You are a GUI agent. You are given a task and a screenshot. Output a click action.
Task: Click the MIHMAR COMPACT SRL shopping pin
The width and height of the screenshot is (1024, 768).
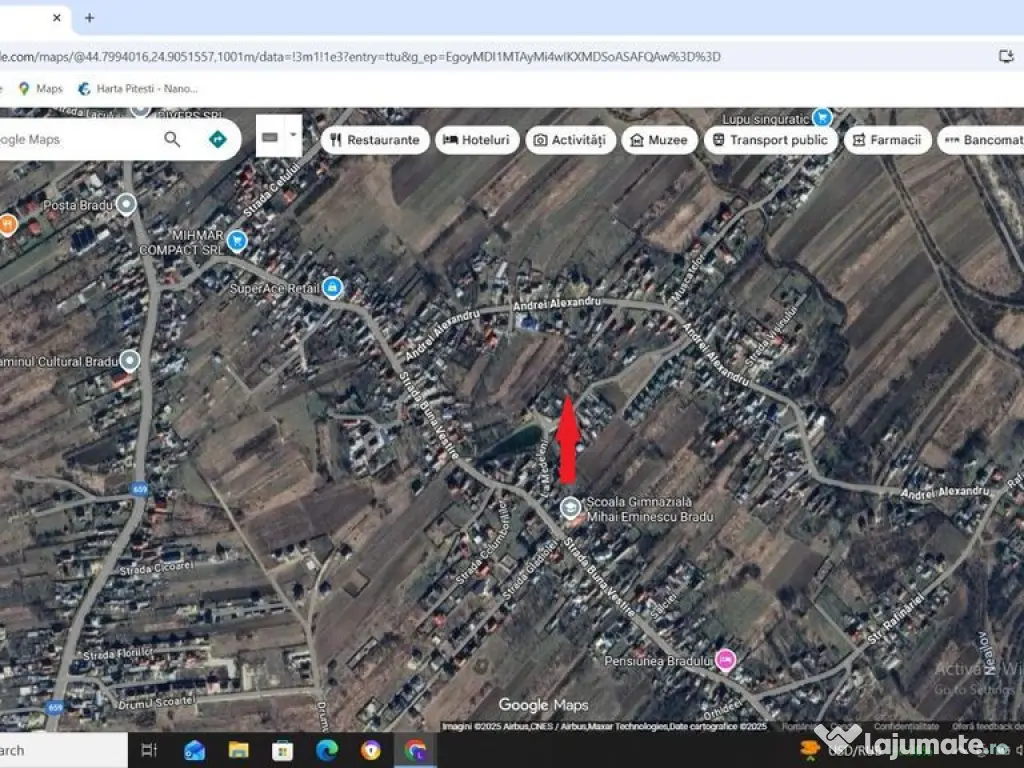[x=236, y=240]
